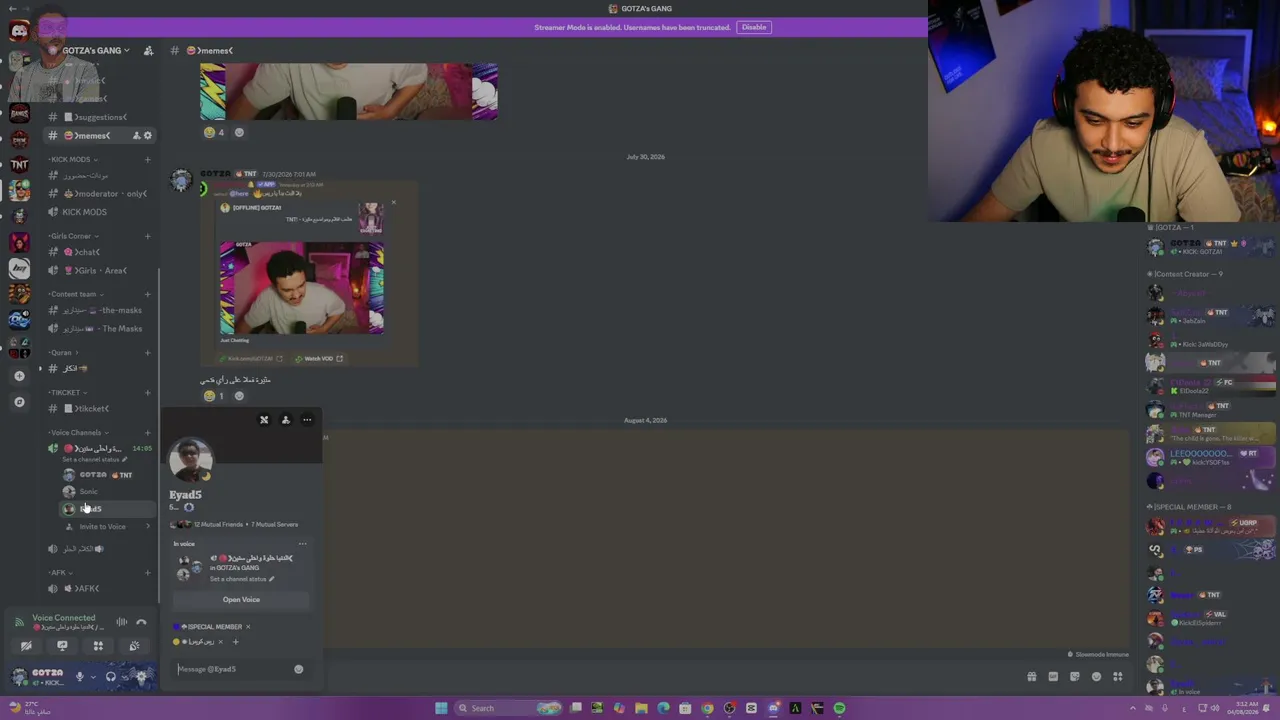This screenshot has width=1280, height=720.
Task: Collapse the Content team category
Action: 74,294
